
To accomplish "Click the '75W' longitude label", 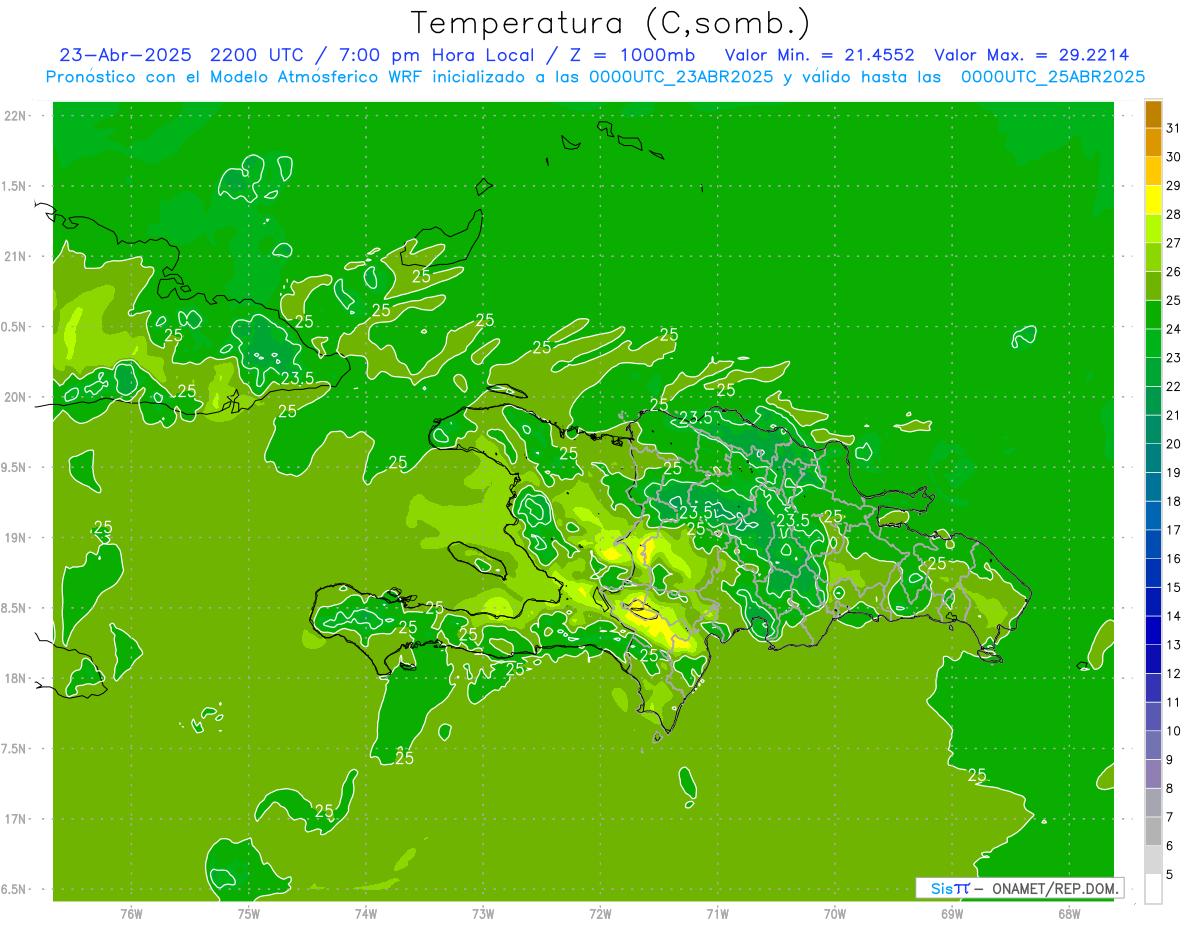I will coord(249,913).
